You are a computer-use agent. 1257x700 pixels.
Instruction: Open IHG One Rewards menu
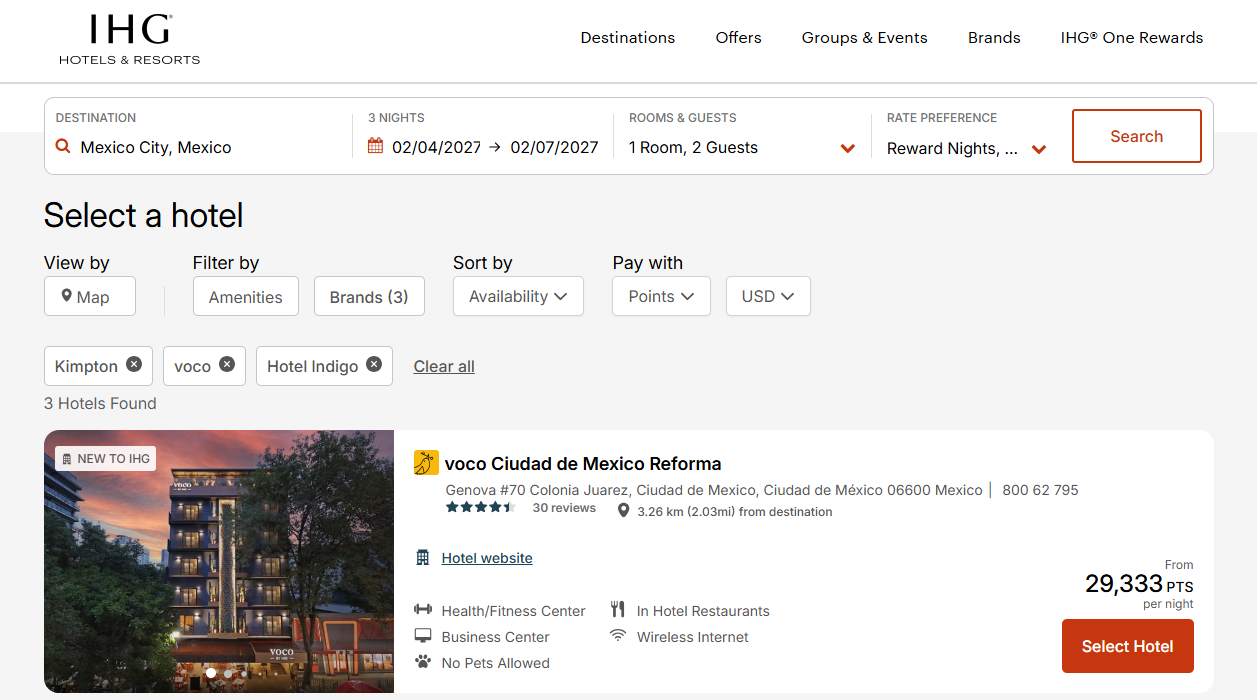pyautogui.click(x=1132, y=38)
